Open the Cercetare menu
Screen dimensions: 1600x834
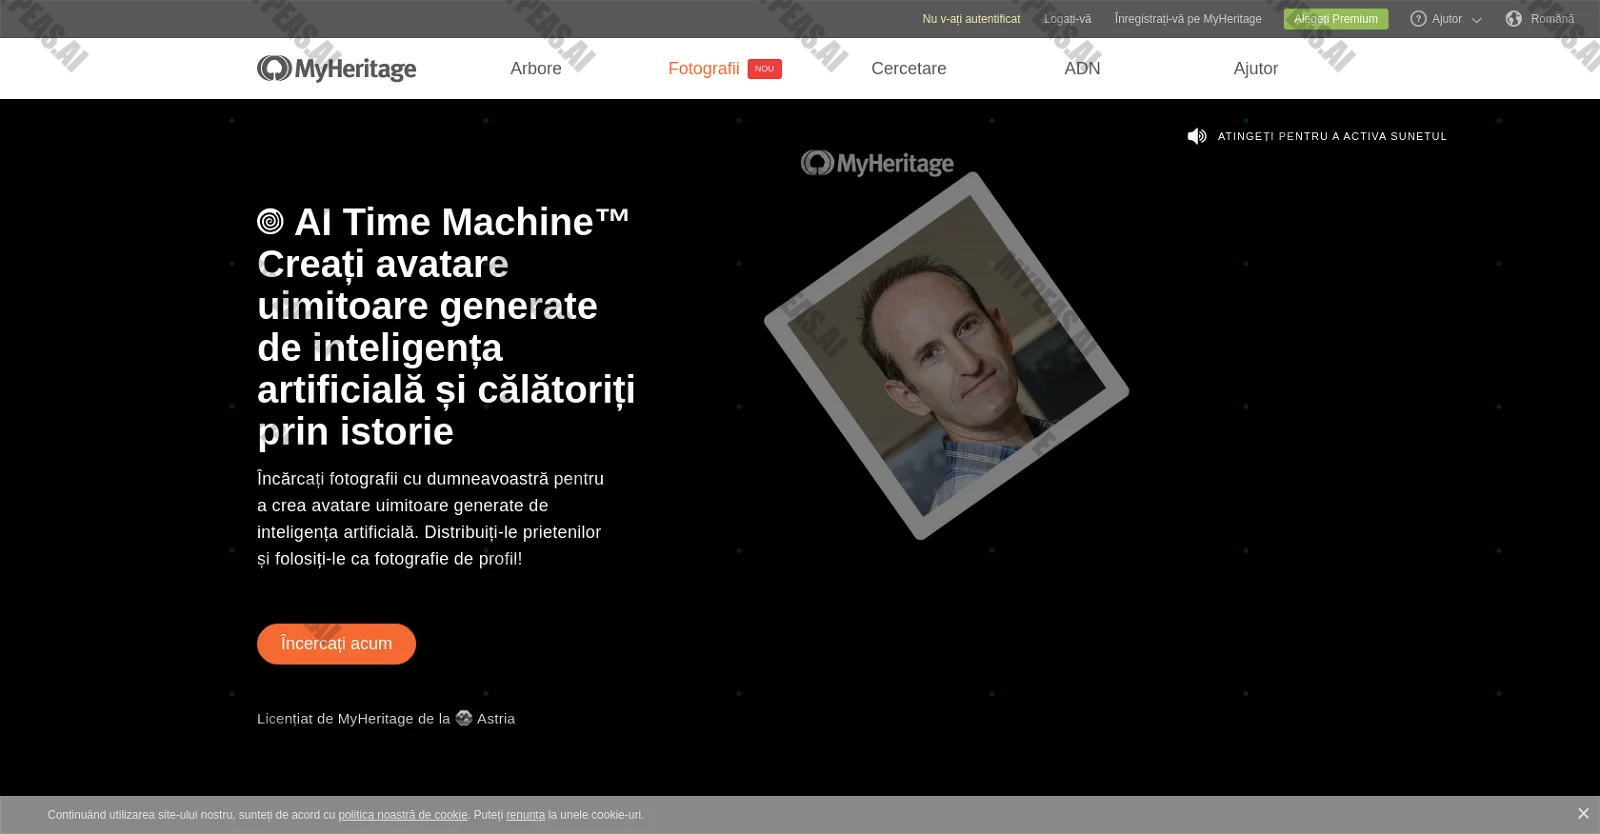click(909, 69)
